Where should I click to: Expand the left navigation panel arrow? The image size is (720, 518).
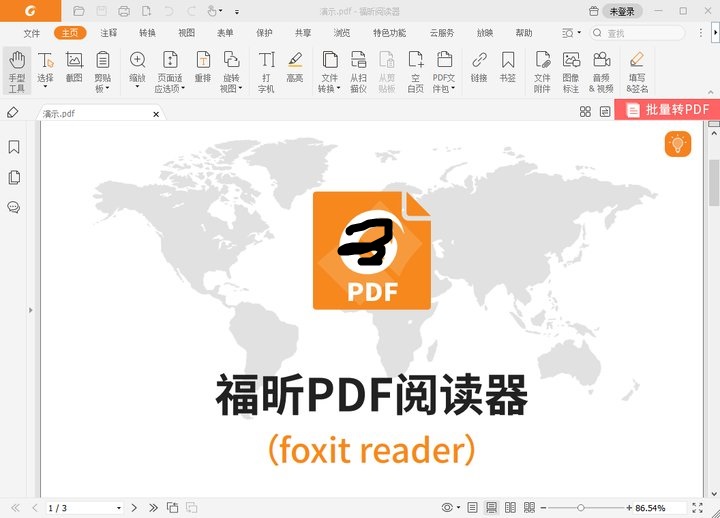[x=31, y=310]
